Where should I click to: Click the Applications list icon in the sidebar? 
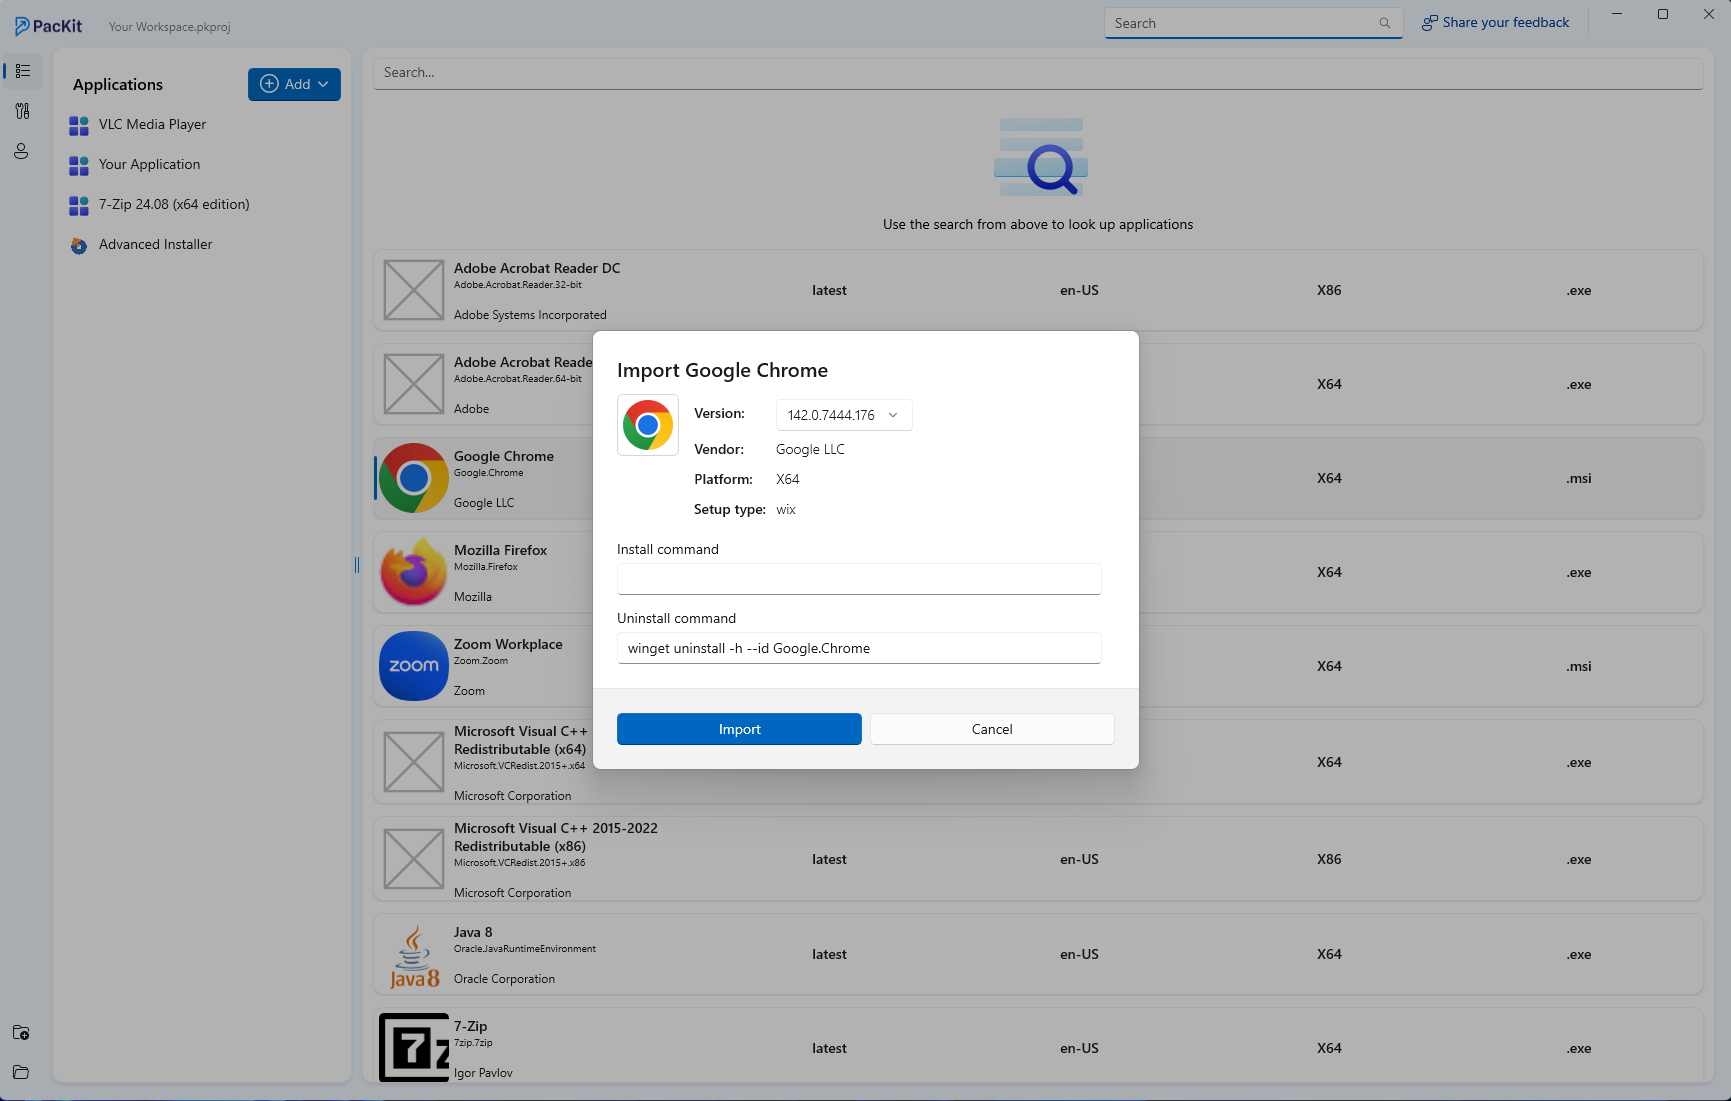(x=22, y=71)
